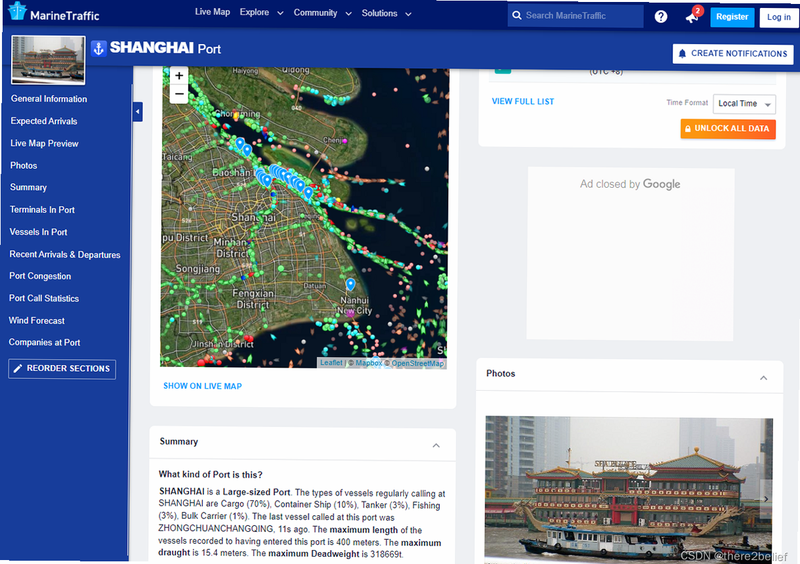
Task: Zoom in on the map with plus
Action: pyautogui.click(x=179, y=76)
